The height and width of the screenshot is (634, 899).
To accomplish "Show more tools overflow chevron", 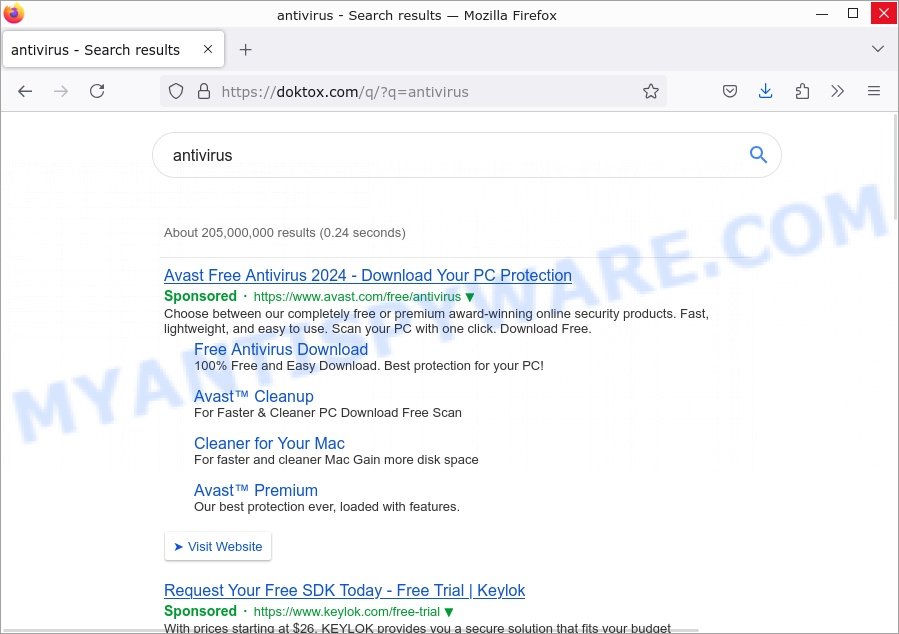I will [x=838, y=91].
